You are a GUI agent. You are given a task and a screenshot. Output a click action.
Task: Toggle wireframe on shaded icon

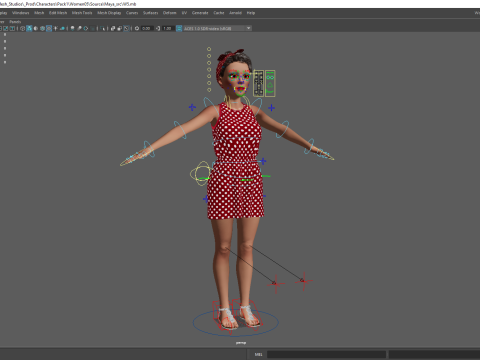[x=42, y=29]
